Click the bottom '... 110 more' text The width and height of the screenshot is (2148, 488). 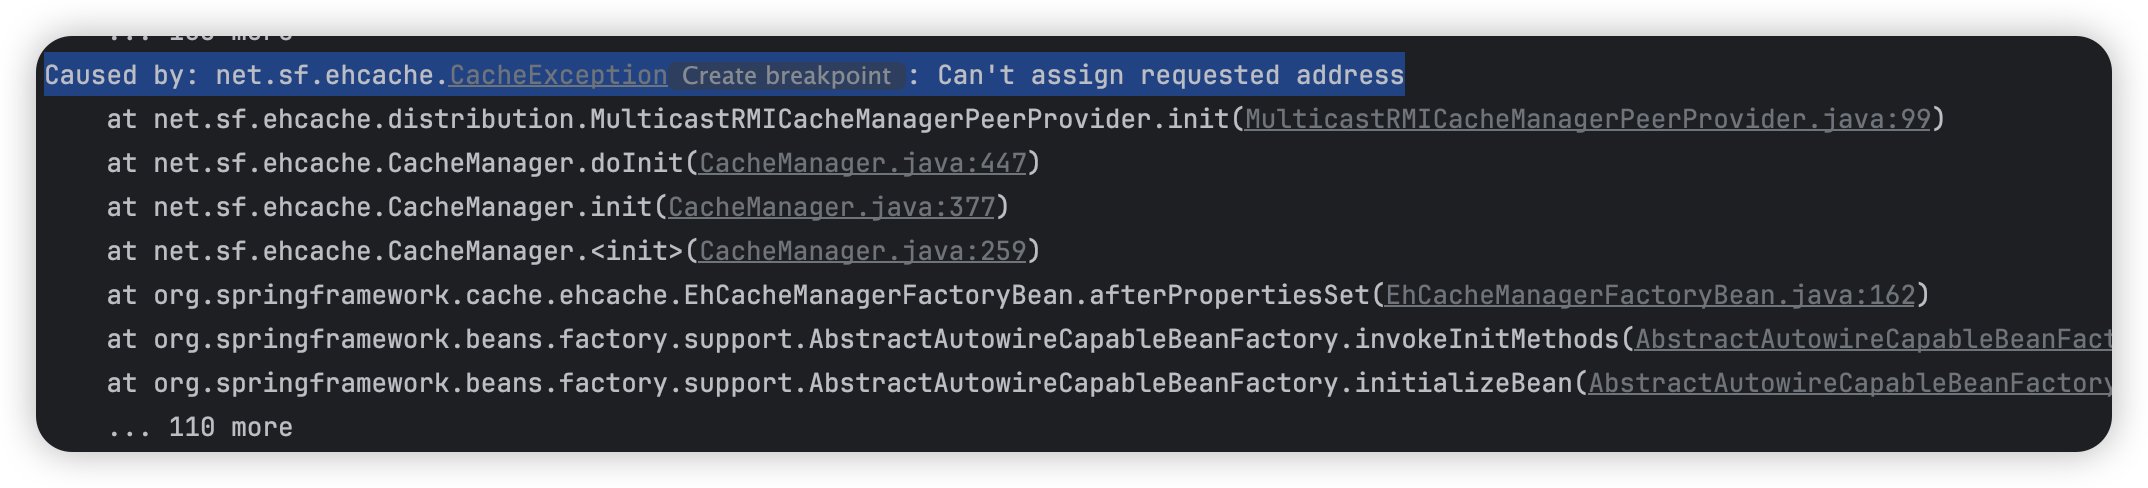coord(200,427)
